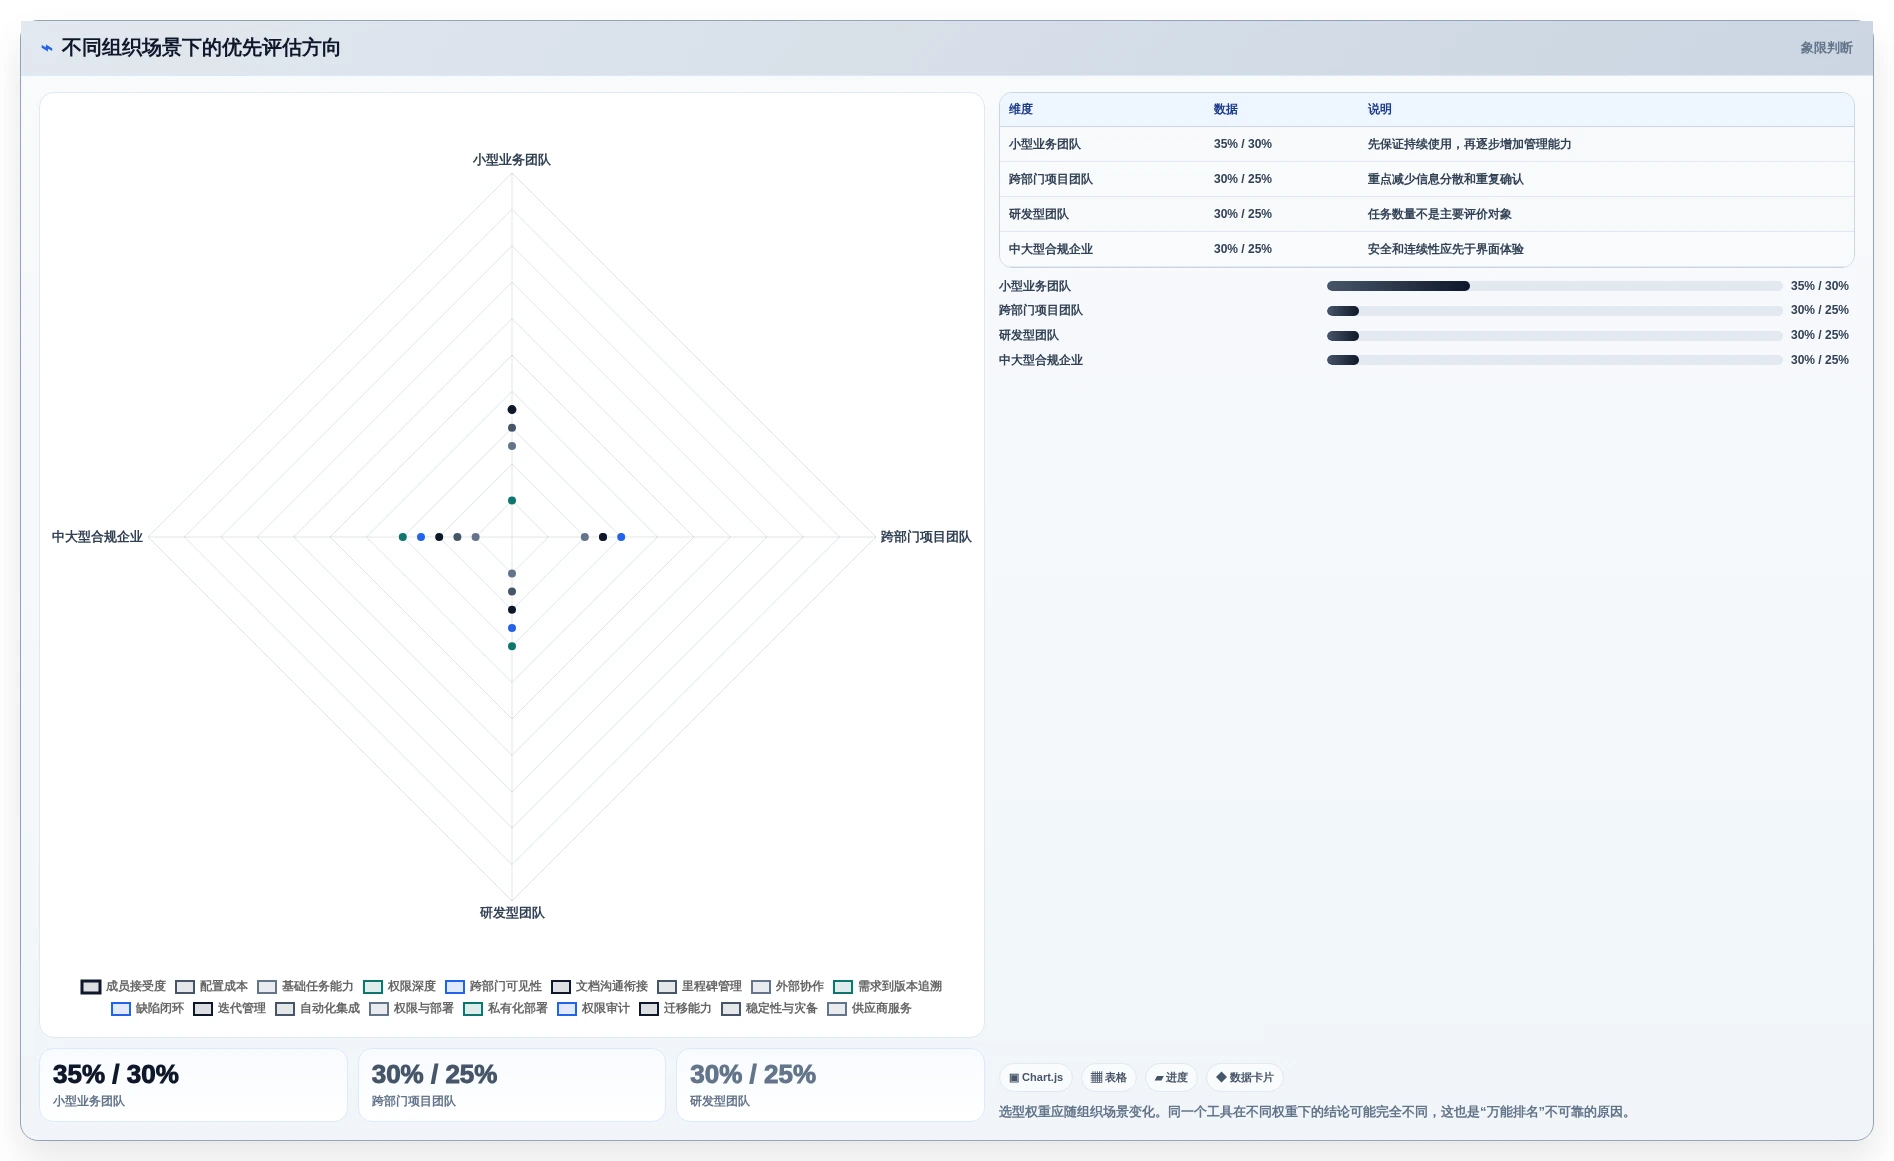Click the 中大型合规企业 progress bar

tap(1554, 360)
